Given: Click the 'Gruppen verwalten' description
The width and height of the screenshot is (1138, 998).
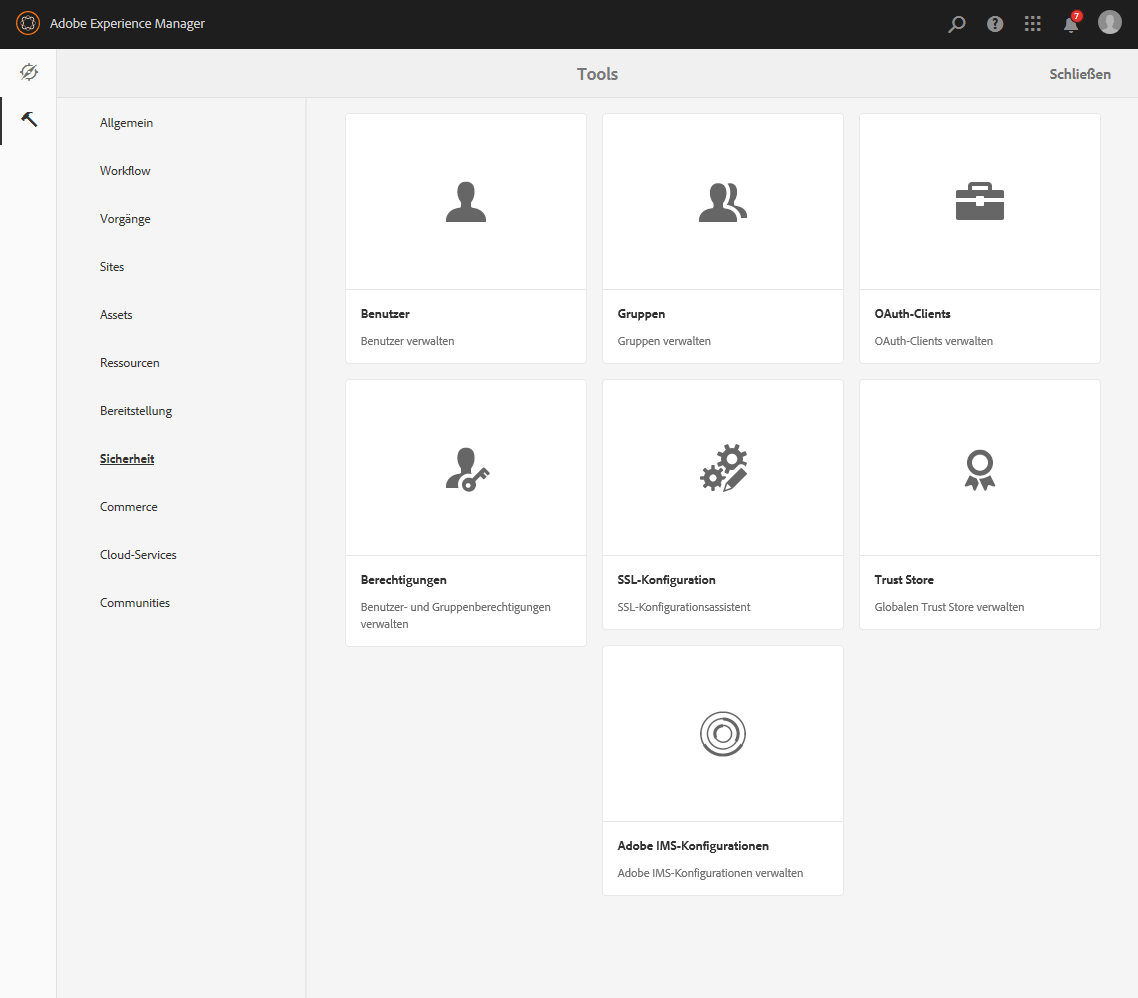Looking at the screenshot, I should (x=663, y=340).
